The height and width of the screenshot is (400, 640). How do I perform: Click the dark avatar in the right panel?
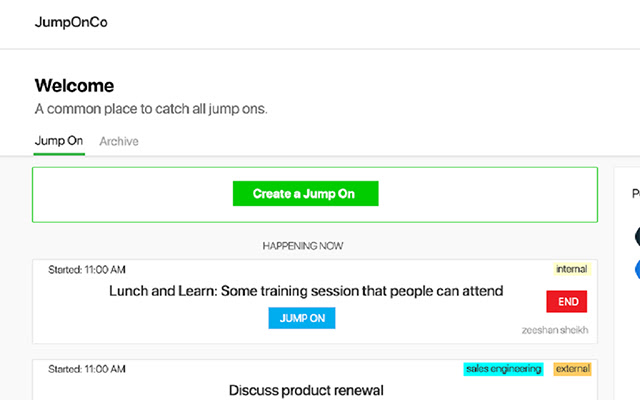[x=637, y=236]
